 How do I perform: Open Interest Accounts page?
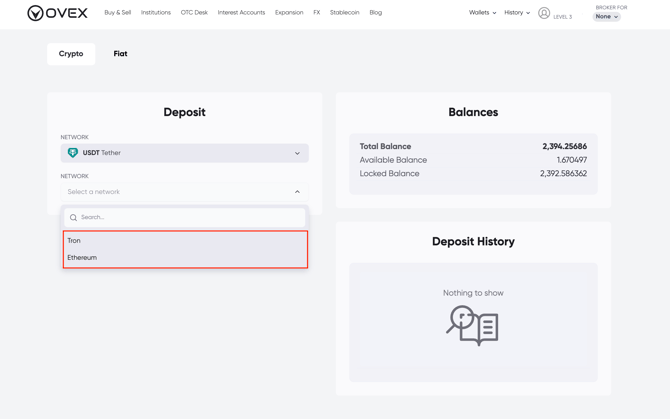(241, 13)
